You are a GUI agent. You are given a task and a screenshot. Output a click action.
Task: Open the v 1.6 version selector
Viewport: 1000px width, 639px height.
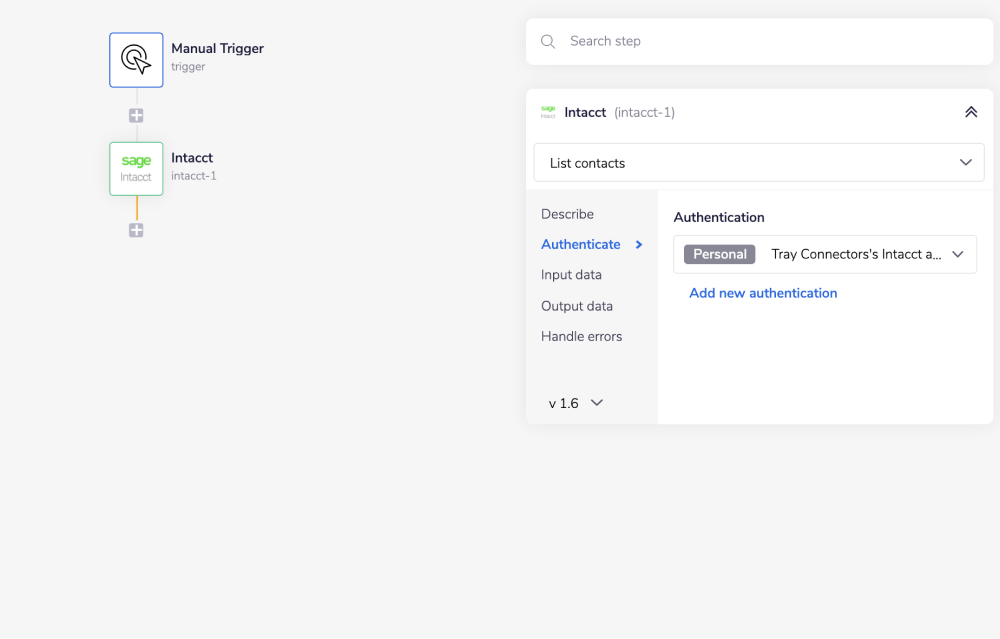coord(576,403)
